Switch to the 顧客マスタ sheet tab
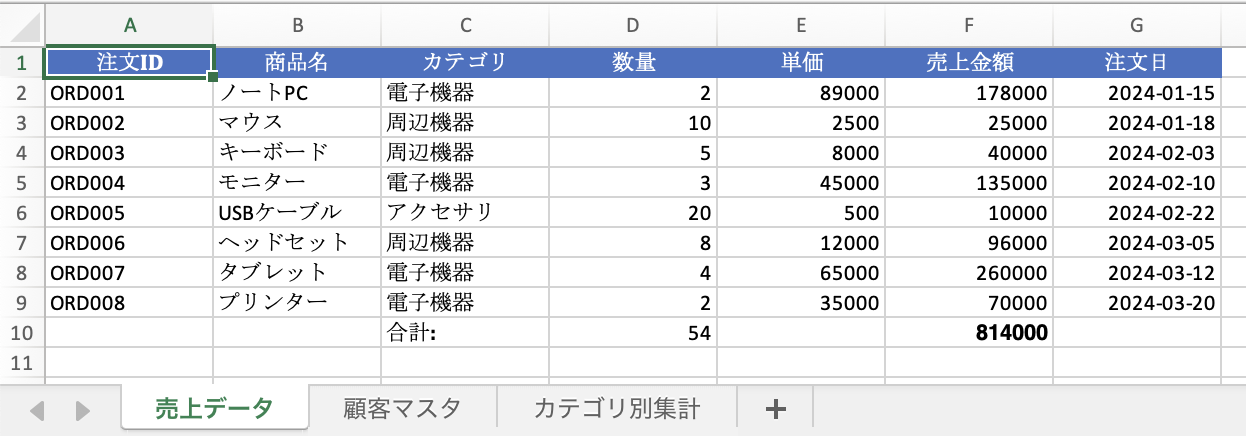The height and width of the screenshot is (436, 1246). 402,408
